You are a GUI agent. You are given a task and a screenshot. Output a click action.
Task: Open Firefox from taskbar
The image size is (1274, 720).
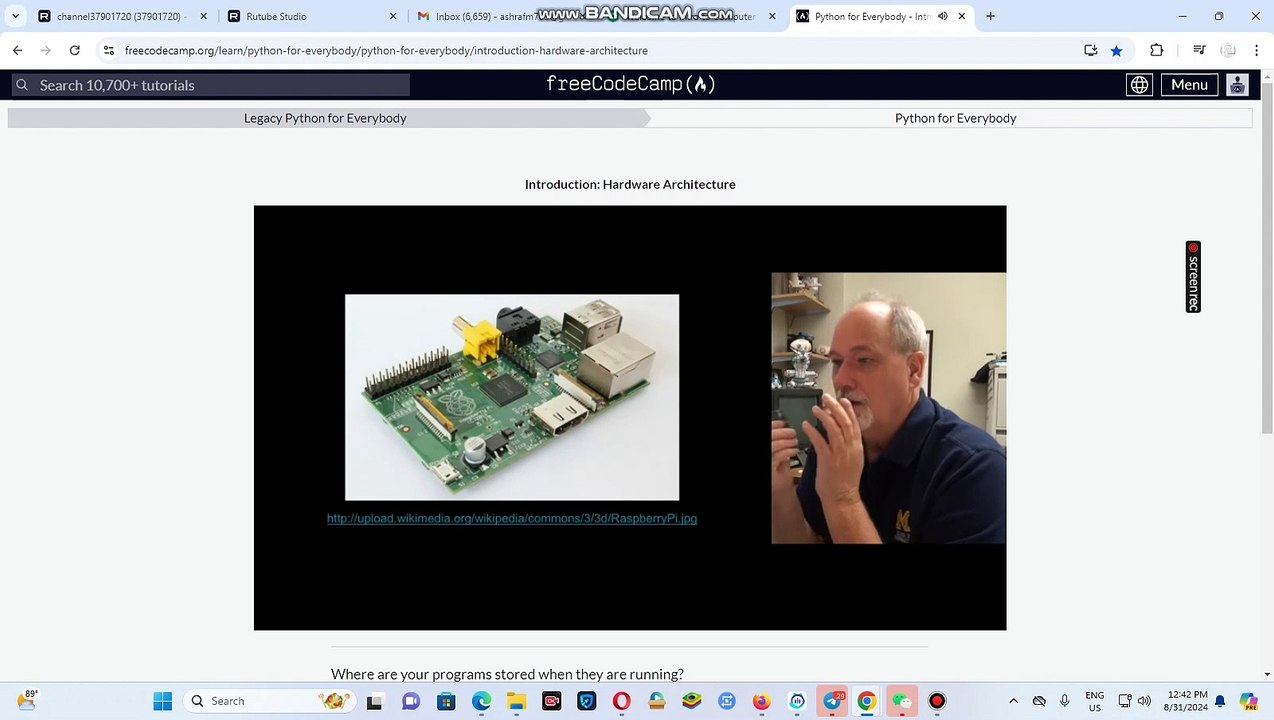coord(761,701)
